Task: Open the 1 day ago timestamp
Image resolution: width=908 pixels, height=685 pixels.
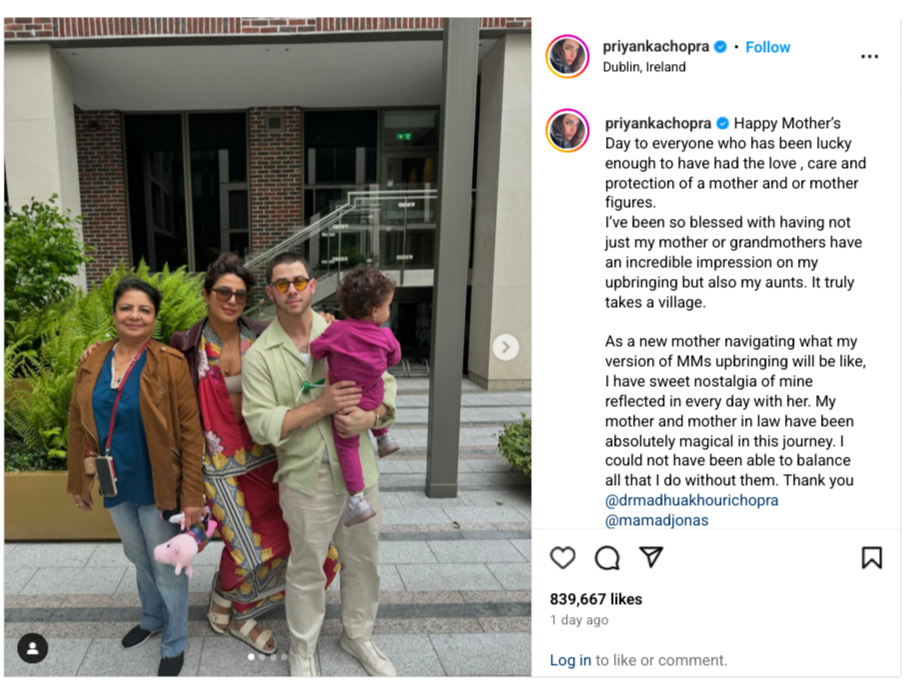Action: pos(579,620)
